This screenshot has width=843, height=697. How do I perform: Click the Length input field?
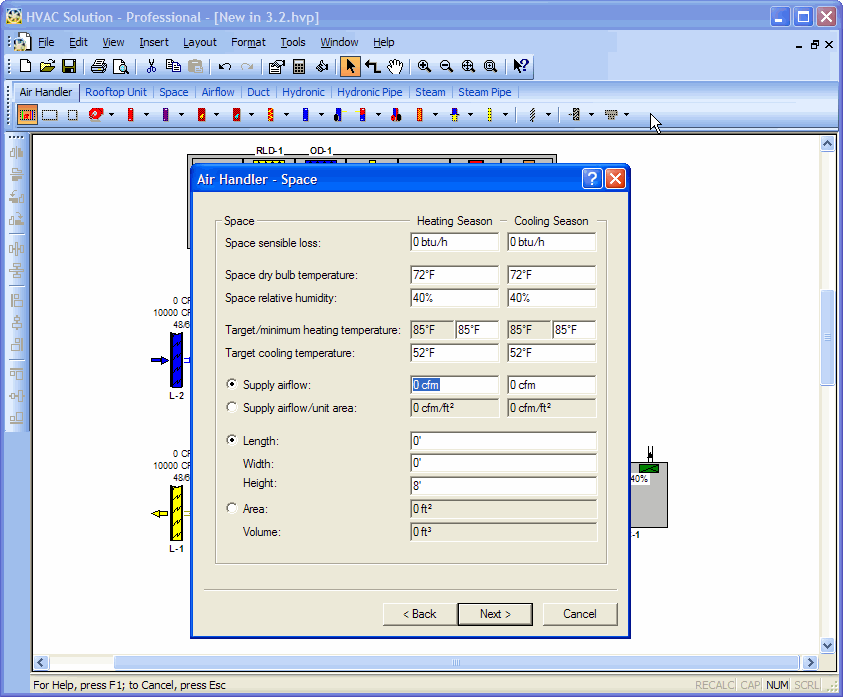[503, 441]
